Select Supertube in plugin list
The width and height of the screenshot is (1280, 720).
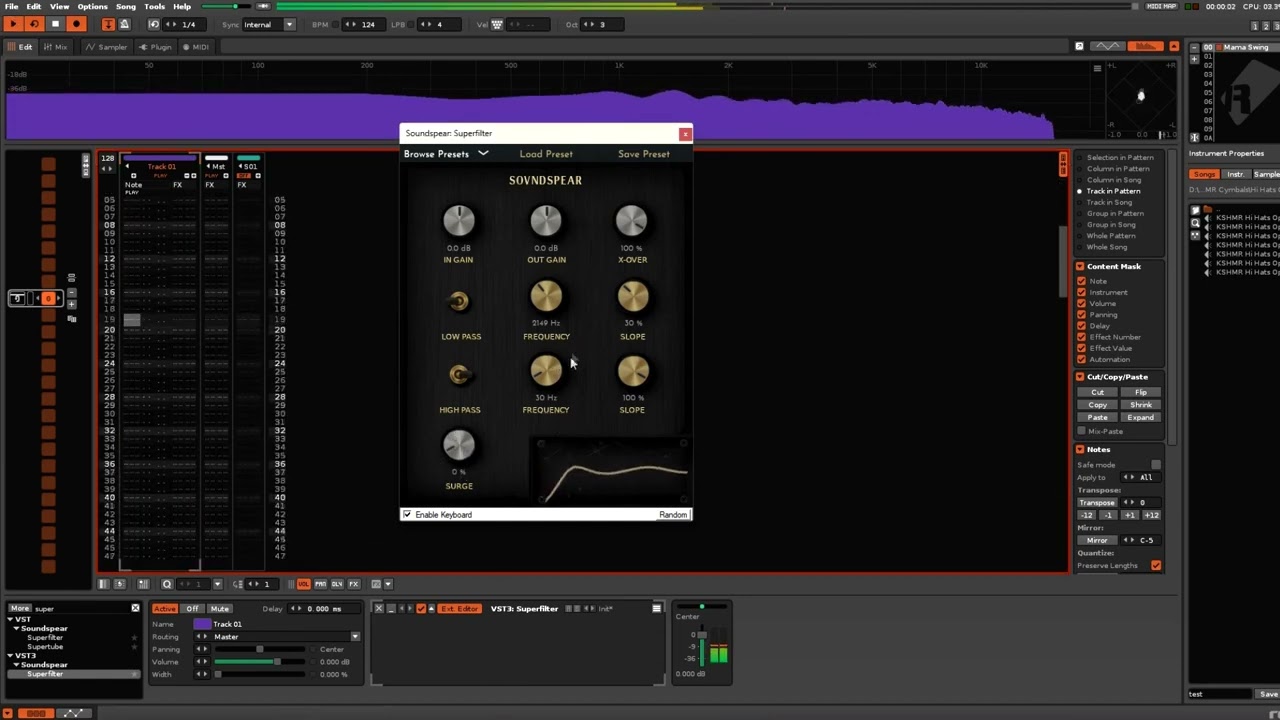(45, 647)
